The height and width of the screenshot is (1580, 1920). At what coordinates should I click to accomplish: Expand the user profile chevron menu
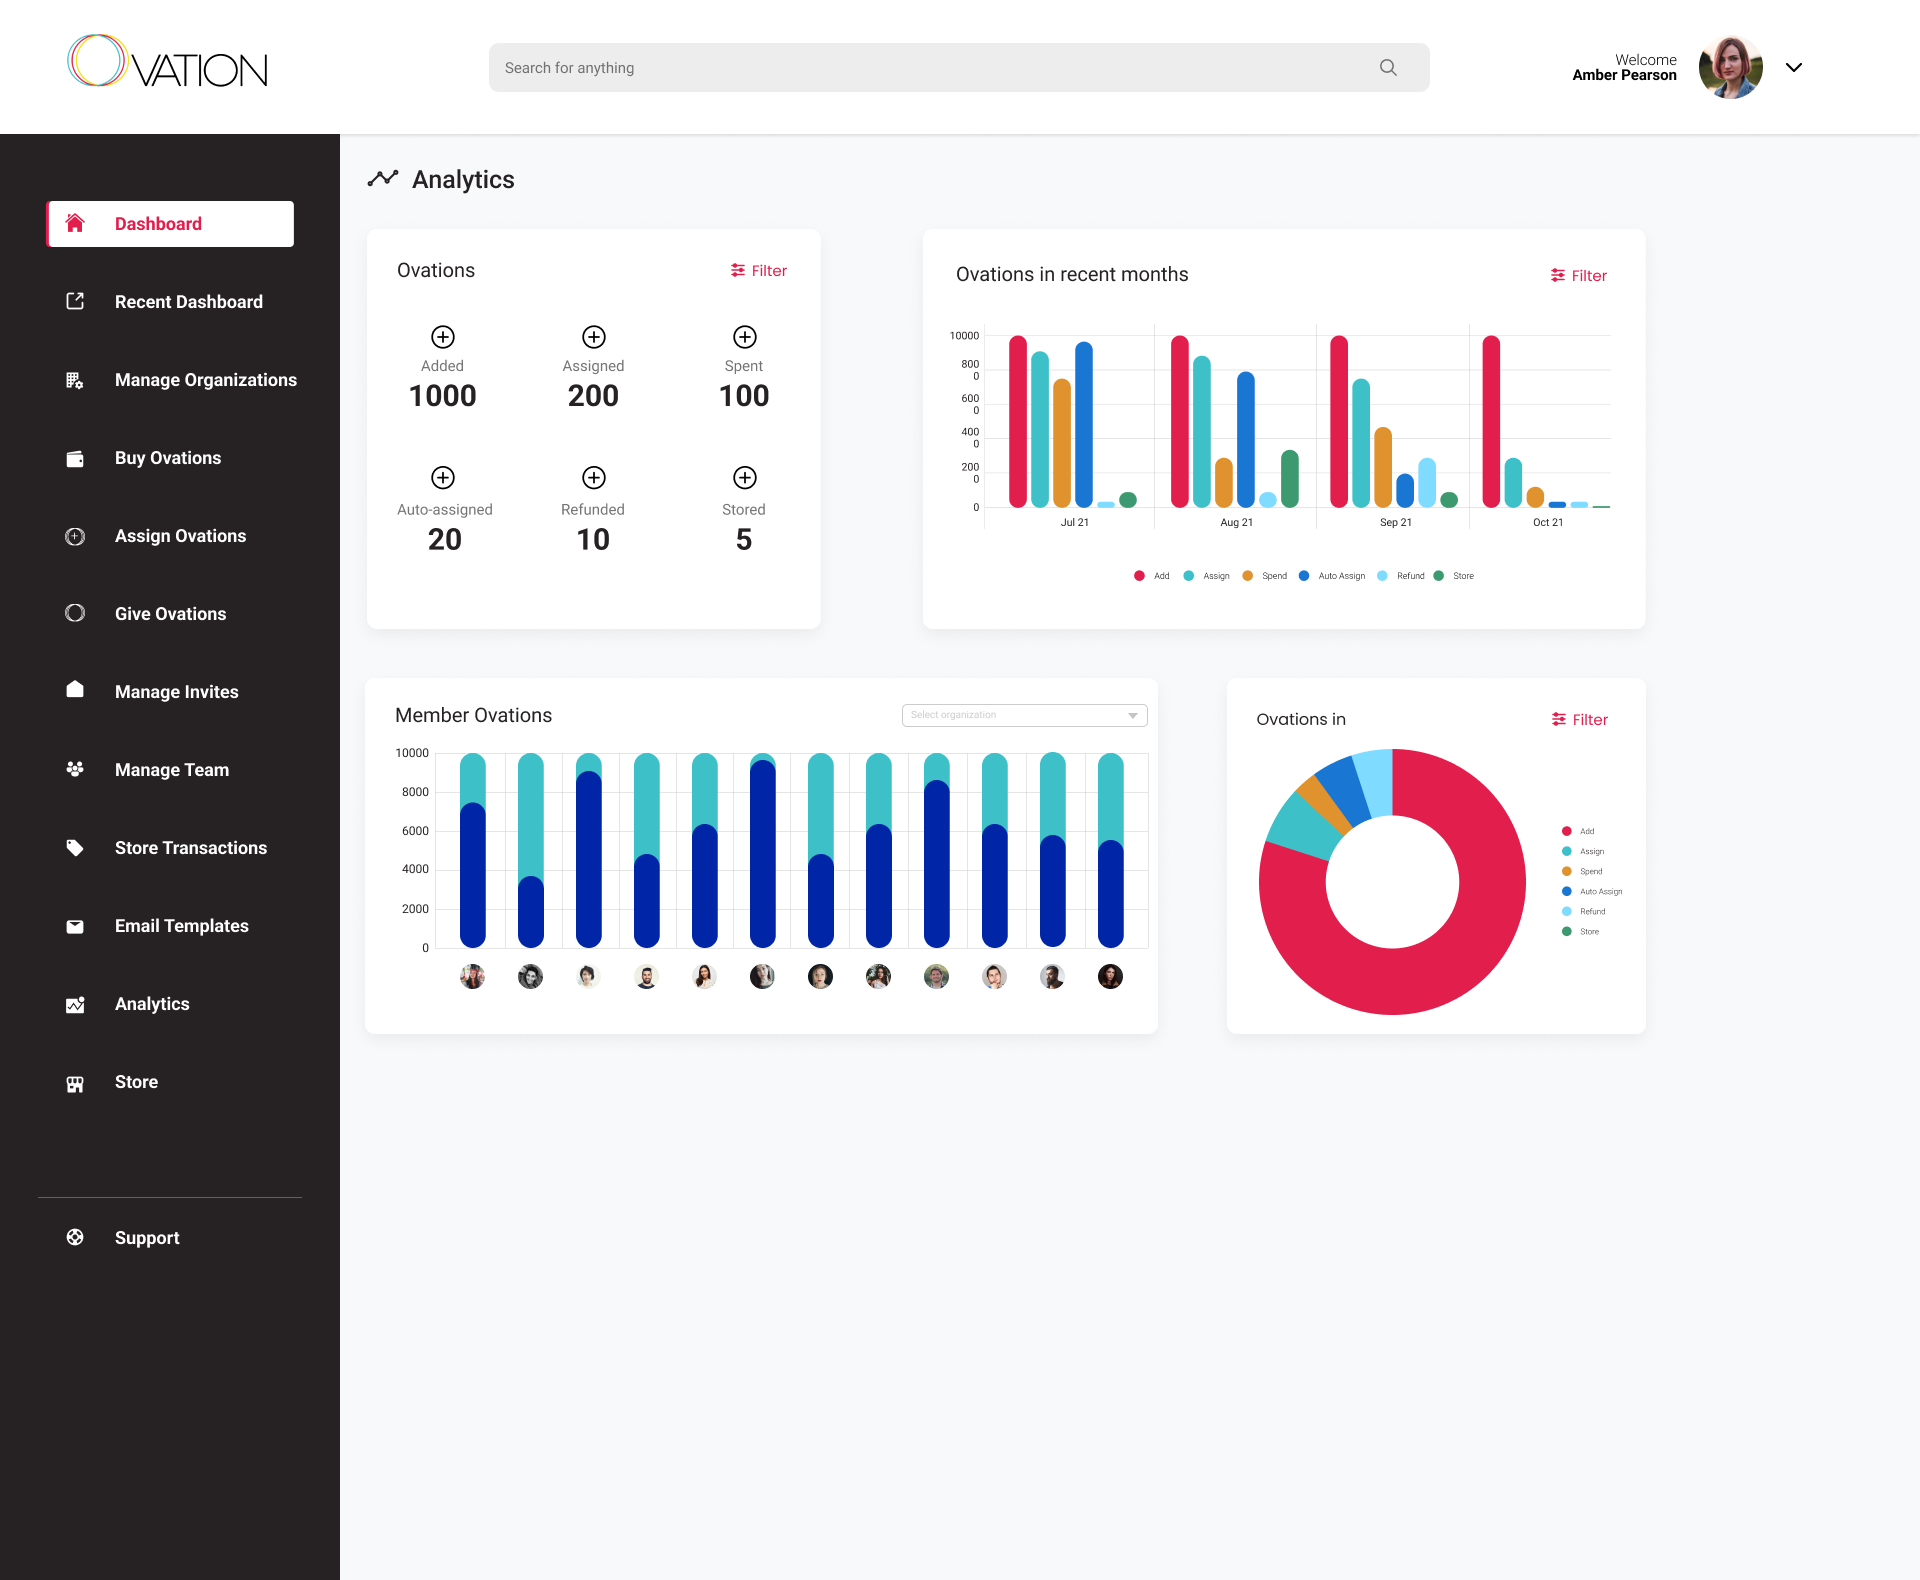pos(1794,67)
